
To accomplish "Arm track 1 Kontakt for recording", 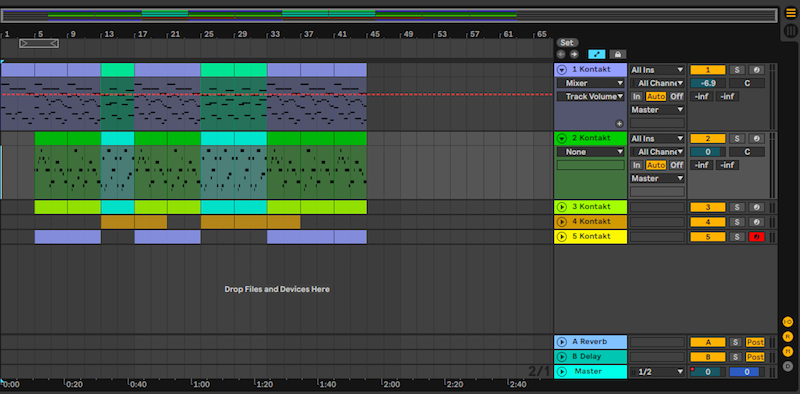I will click(757, 70).
